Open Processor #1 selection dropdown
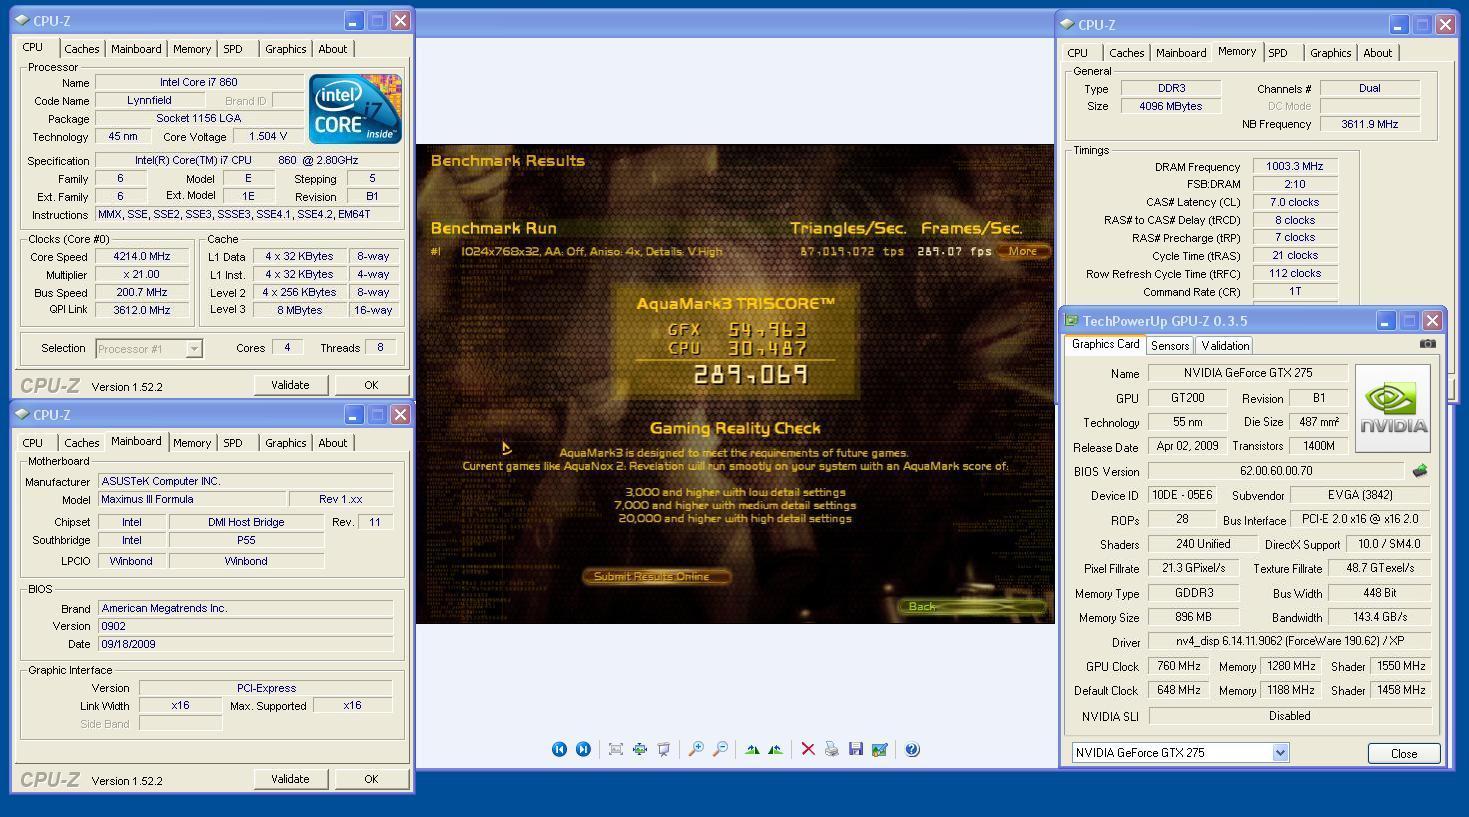The width and height of the screenshot is (1469, 817). [194, 348]
